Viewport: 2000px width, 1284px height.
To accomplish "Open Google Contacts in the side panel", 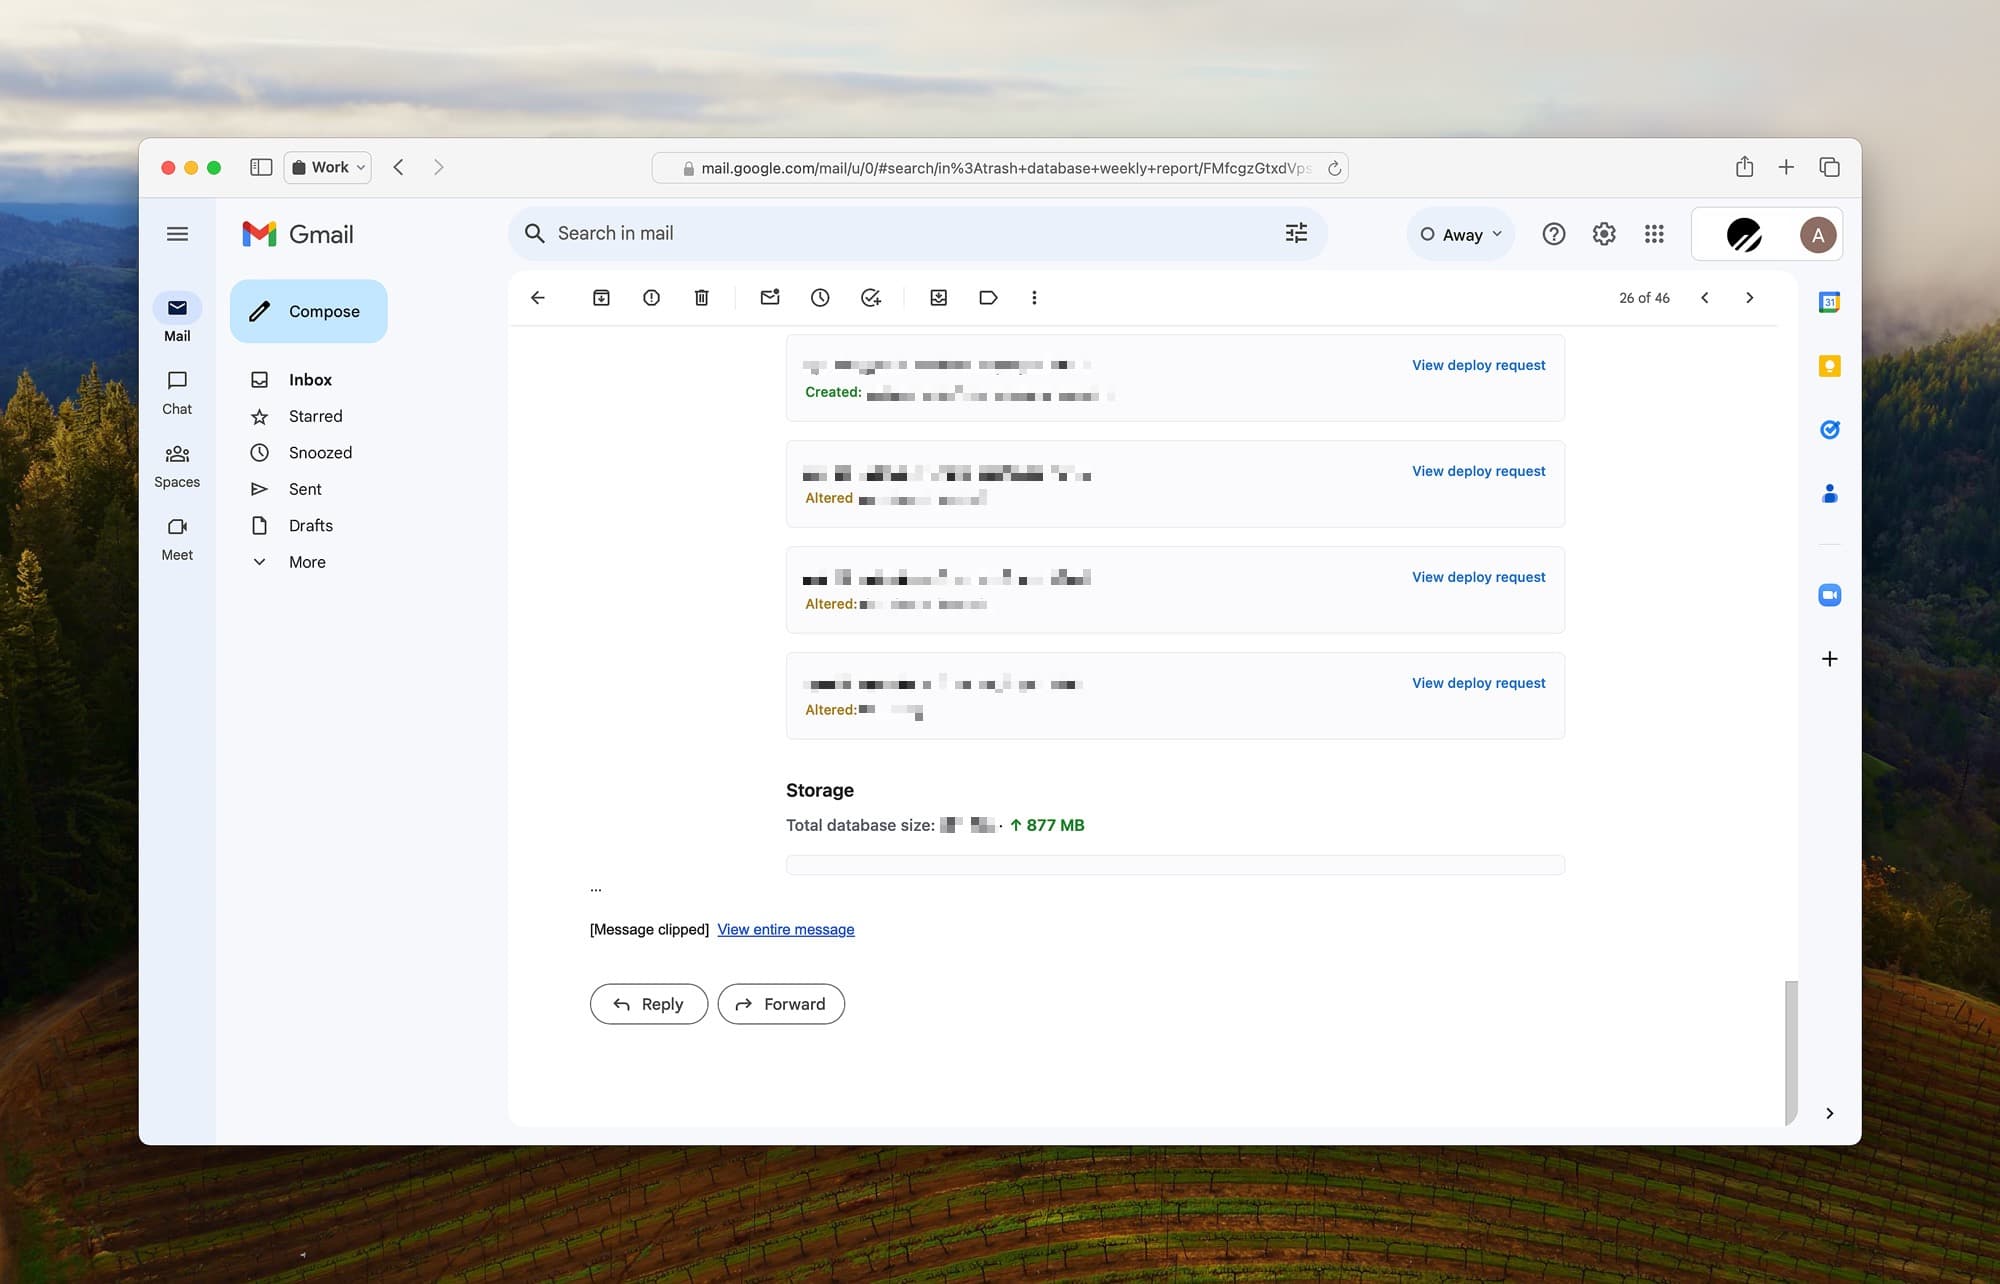I will (x=1829, y=493).
